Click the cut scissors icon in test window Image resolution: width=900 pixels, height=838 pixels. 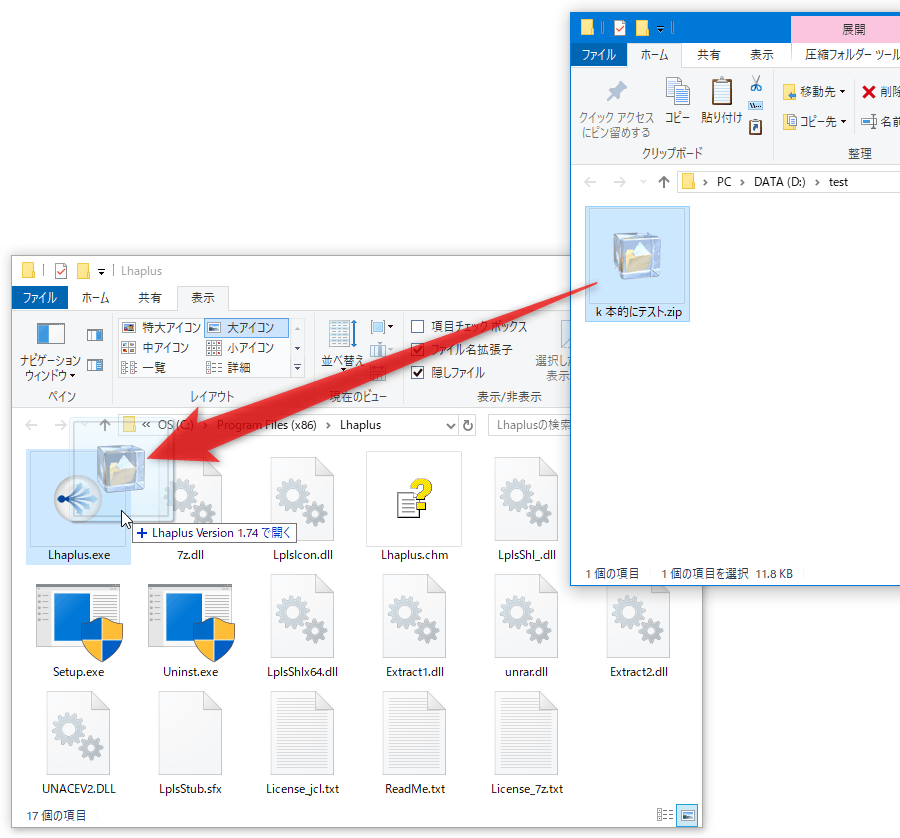point(756,84)
